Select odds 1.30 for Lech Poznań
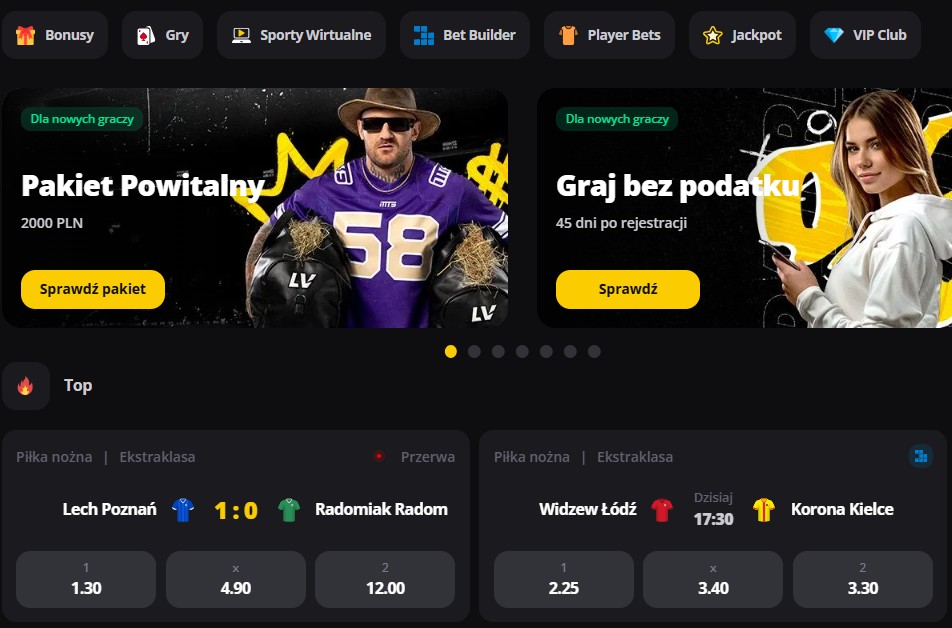The height and width of the screenshot is (628, 952). 86,579
